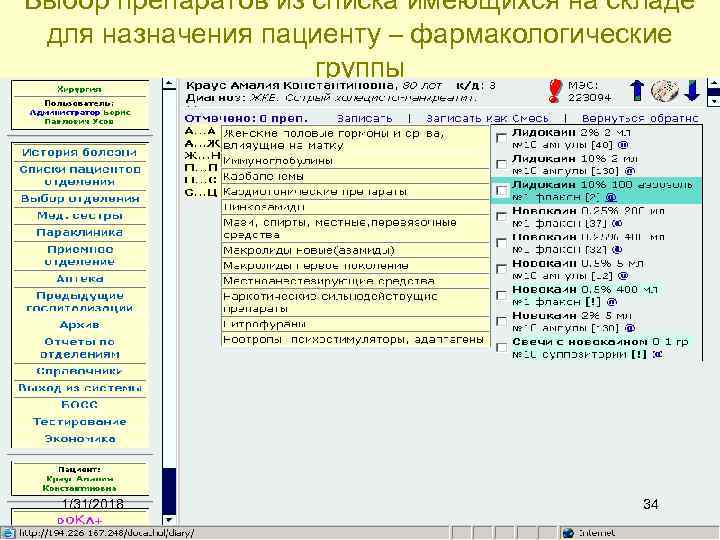Check the Лидокаин 2% 2 мл checkbox
720x540 pixels.
pos(501,138)
